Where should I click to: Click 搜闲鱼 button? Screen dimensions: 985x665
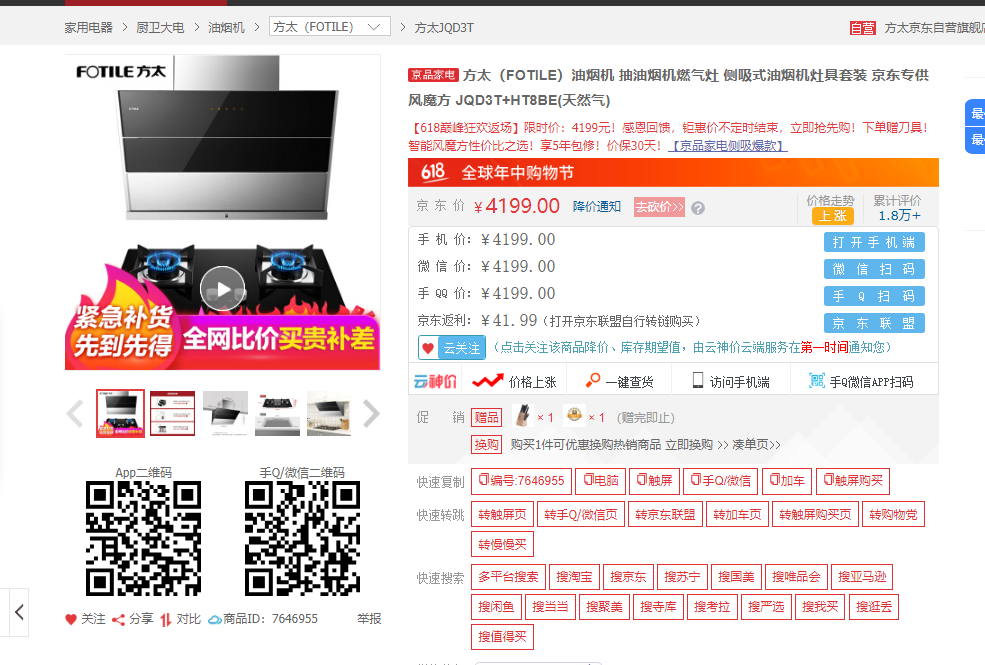[x=496, y=607]
